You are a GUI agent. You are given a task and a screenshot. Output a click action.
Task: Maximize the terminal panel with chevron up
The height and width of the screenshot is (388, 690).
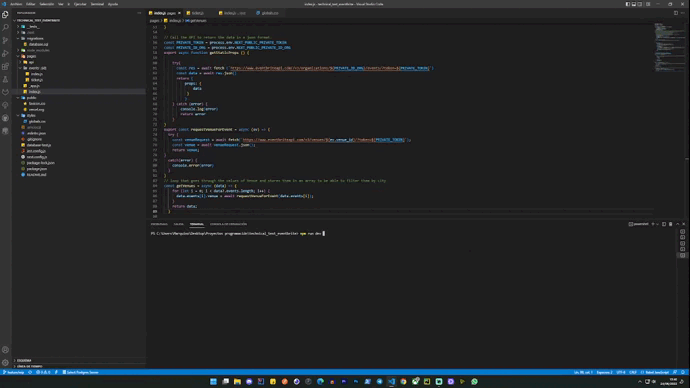pos(677,224)
